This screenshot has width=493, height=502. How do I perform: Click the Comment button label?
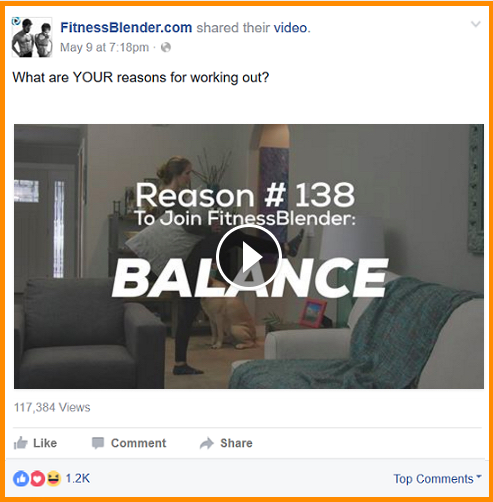[x=138, y=443]
